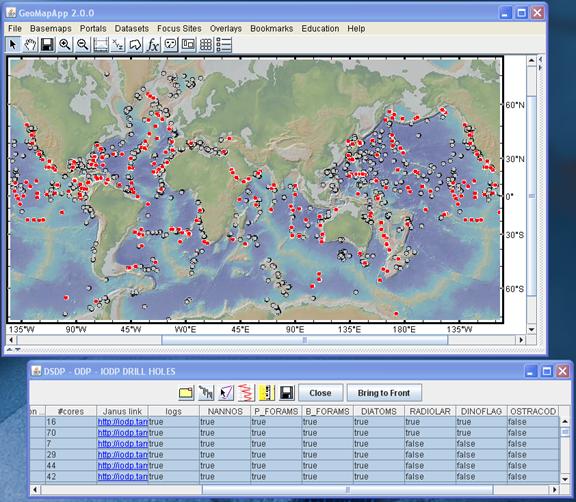Open the Education menu
The height and width of the screenshot is (502, 576).
[x=320, y=29]
